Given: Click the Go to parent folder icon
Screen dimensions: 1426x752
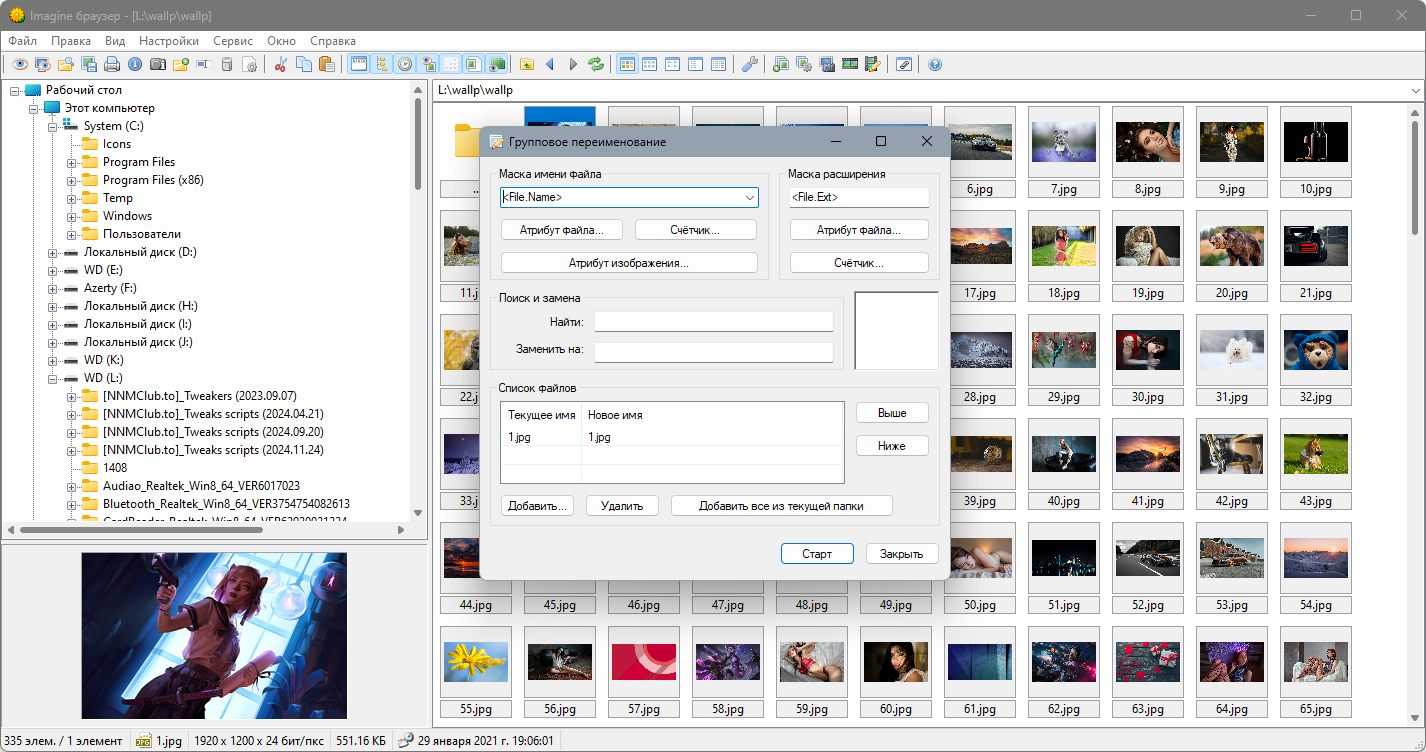Looking at the screenshot, I should click(527, 64).
